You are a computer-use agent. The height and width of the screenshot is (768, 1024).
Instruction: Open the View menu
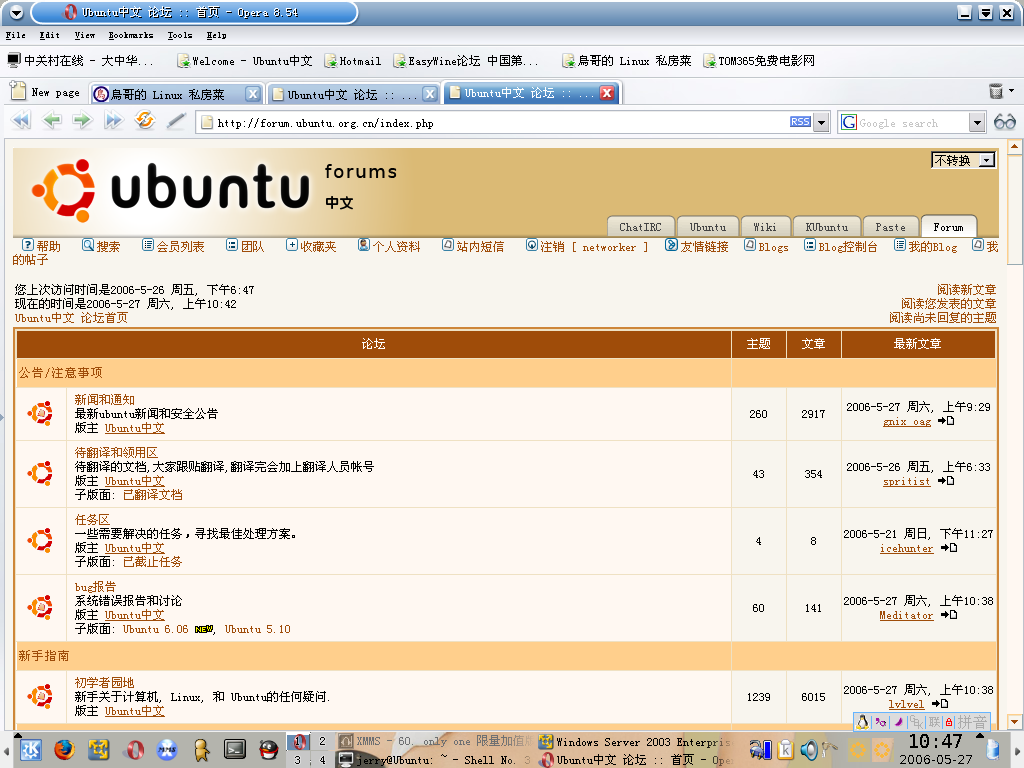84,35
